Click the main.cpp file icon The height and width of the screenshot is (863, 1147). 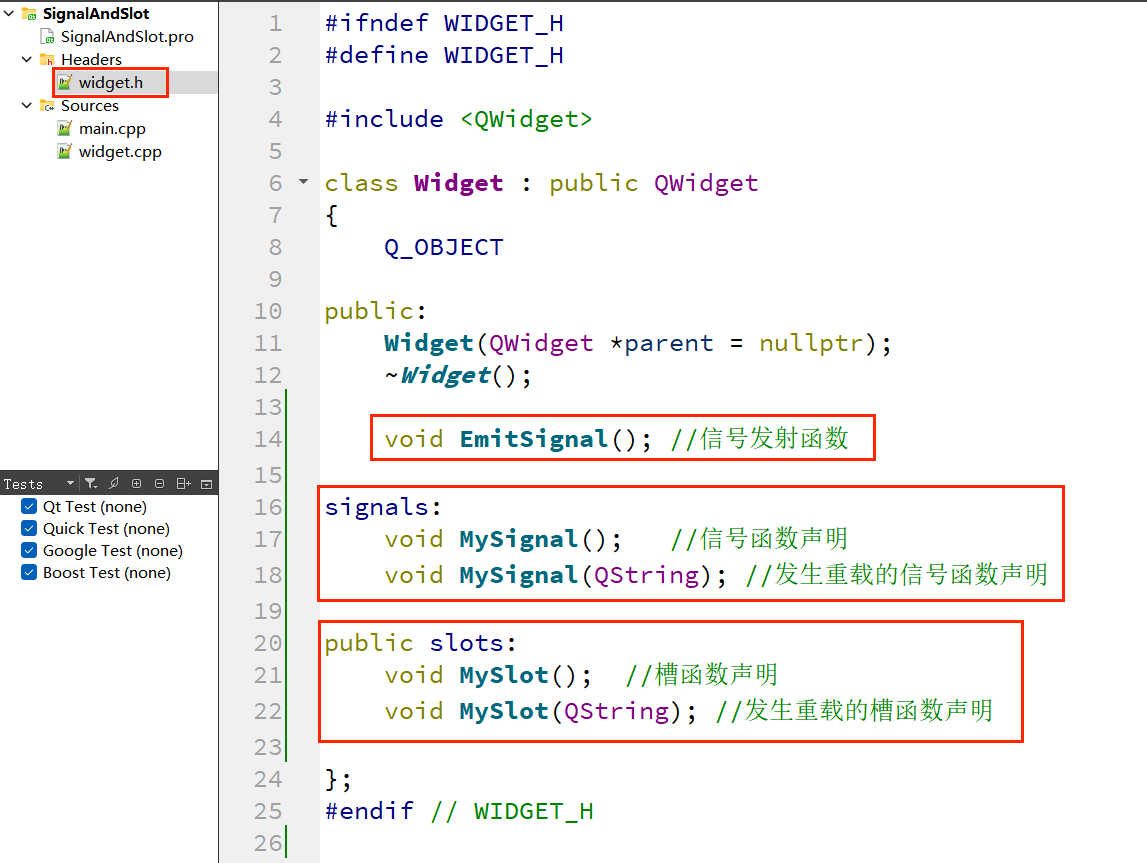point(65,129)
